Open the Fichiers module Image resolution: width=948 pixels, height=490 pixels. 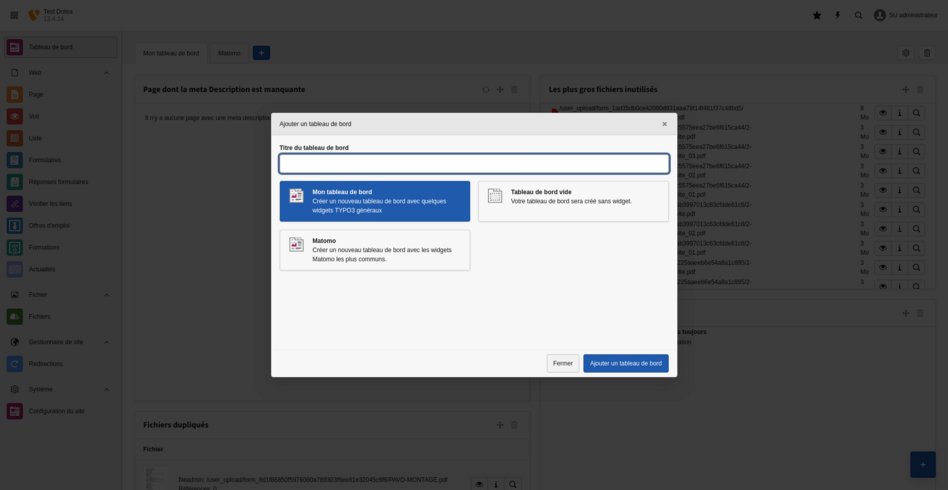[60, 316]
